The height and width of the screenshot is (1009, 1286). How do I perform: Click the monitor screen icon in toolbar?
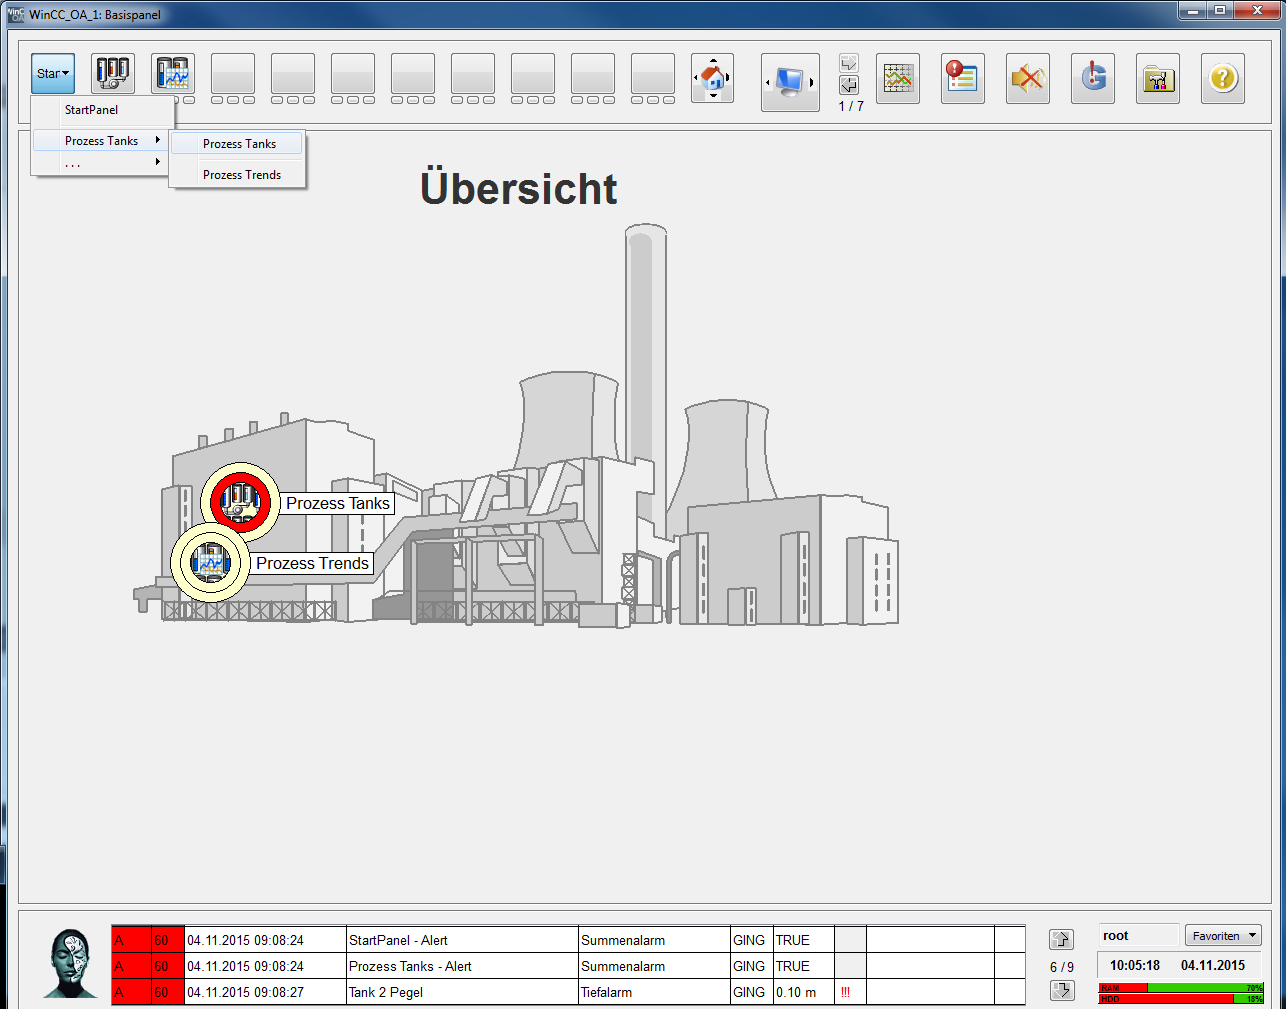point(790,81)
